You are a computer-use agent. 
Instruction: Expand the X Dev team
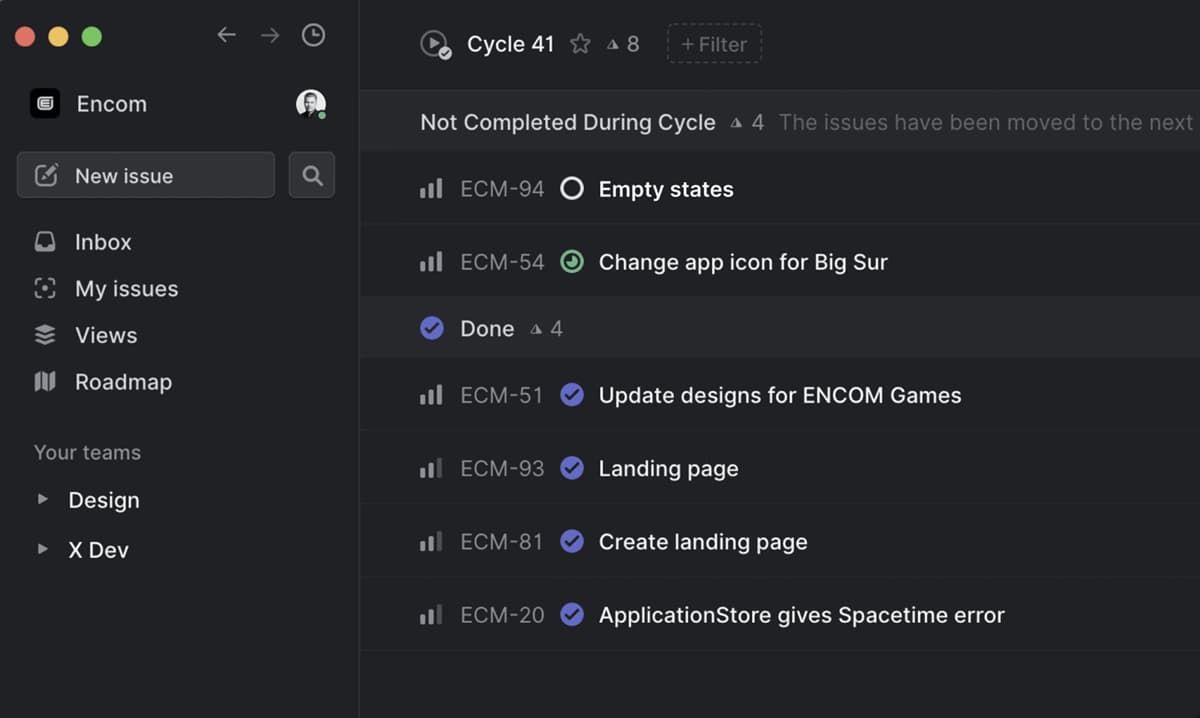click(42, 549)
